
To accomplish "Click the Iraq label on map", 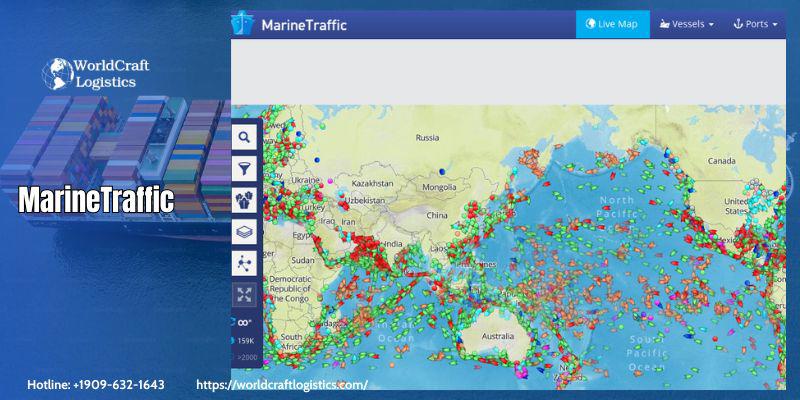I will pyautogui.click(x=327, y=221).
